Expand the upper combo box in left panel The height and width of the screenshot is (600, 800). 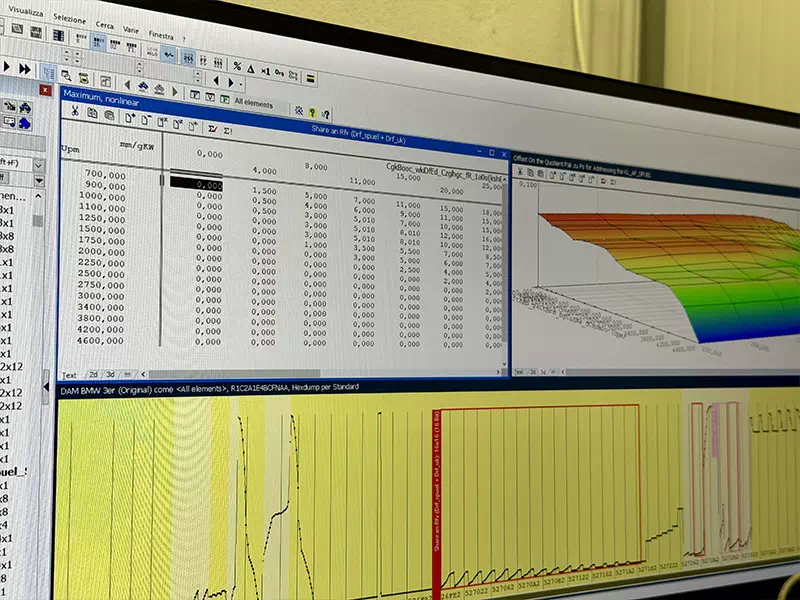click(39, 165)
